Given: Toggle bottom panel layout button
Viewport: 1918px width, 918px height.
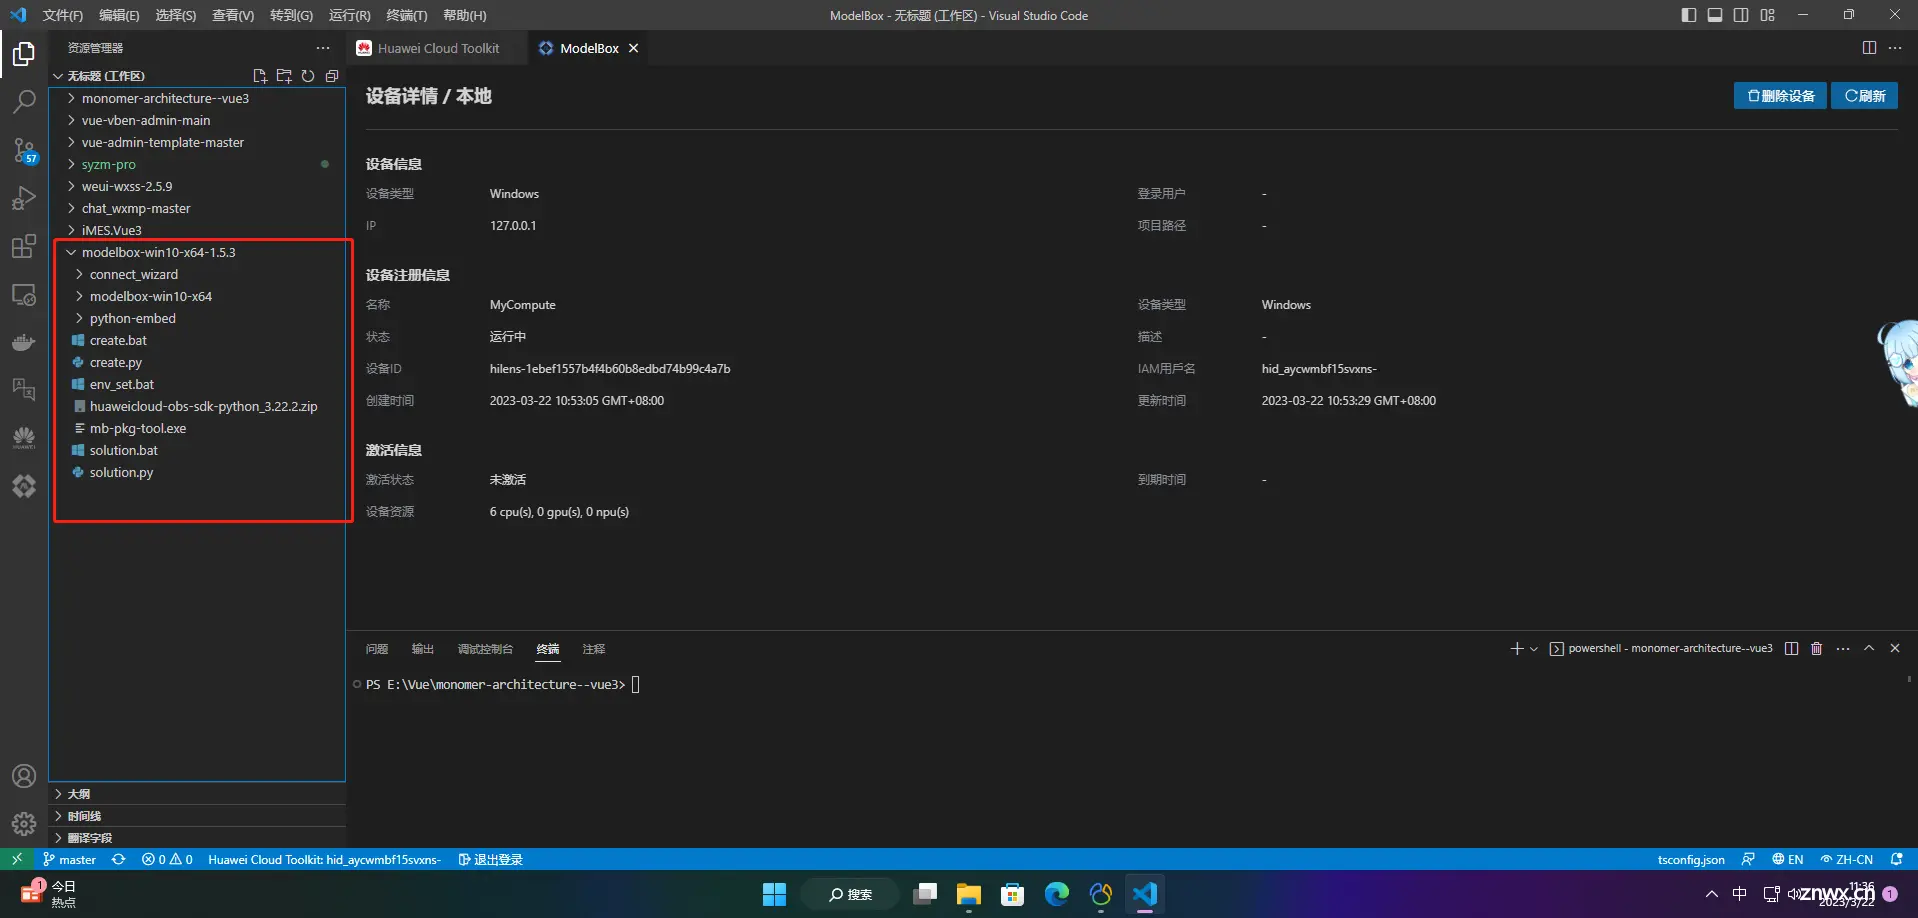Looking at the screenshot, I should click(x=1715, y=15).
